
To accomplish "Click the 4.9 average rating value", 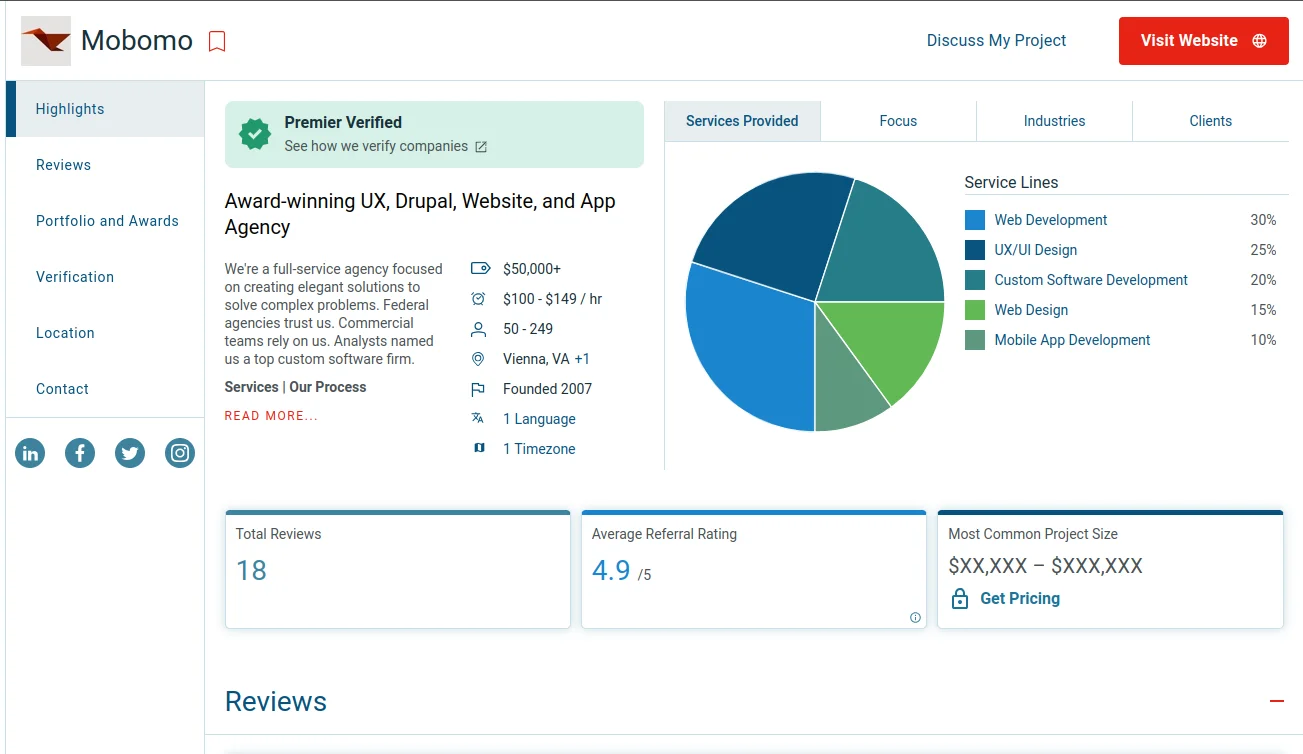I will click(x=611, y=571).
